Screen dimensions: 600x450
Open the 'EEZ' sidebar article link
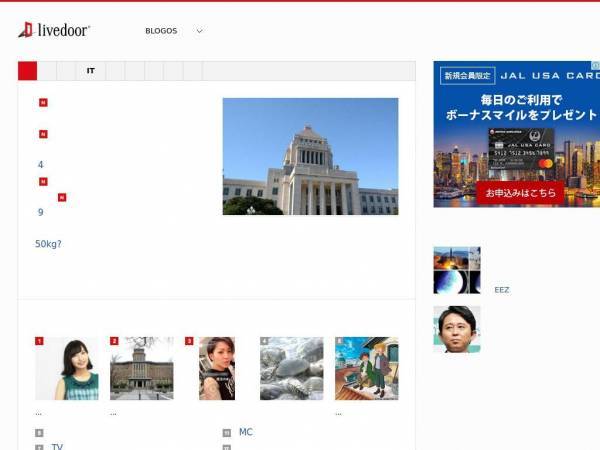click(502, 290)
